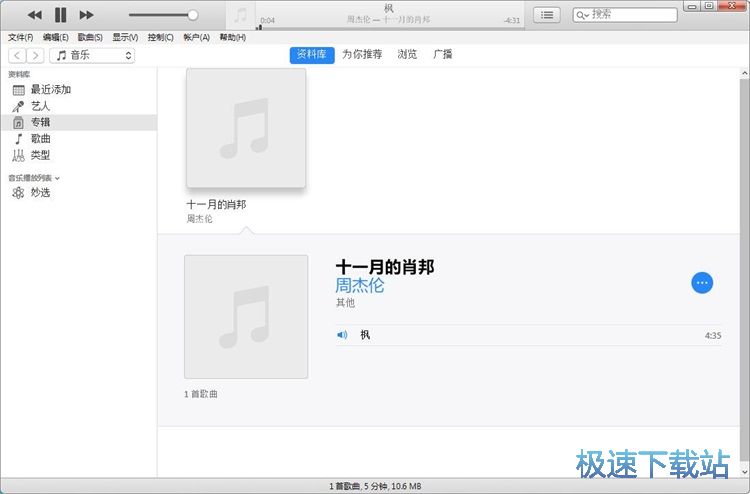The image size is (750, 494).
Task: Maximize the iTunes window
Action: pyautogui.click(x=709, y=6)
